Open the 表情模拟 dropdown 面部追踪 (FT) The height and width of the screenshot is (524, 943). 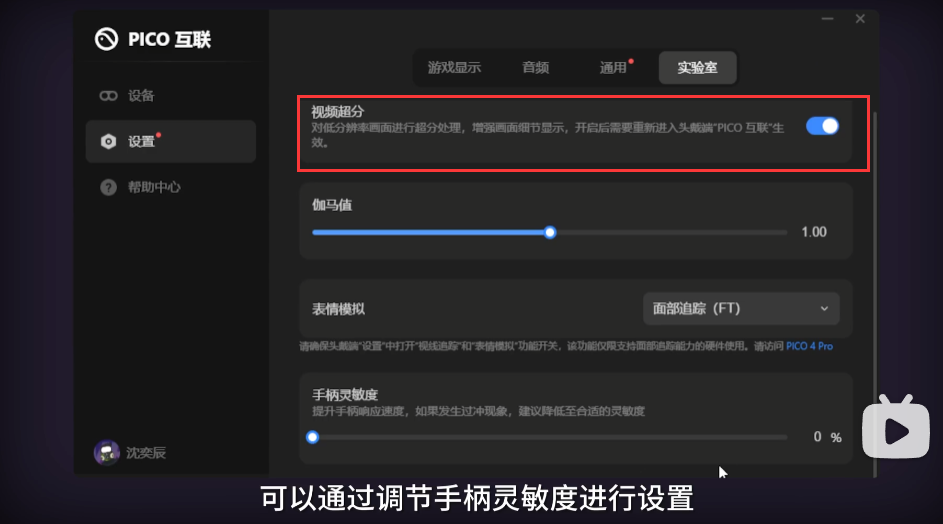click(x=741, y=309)
